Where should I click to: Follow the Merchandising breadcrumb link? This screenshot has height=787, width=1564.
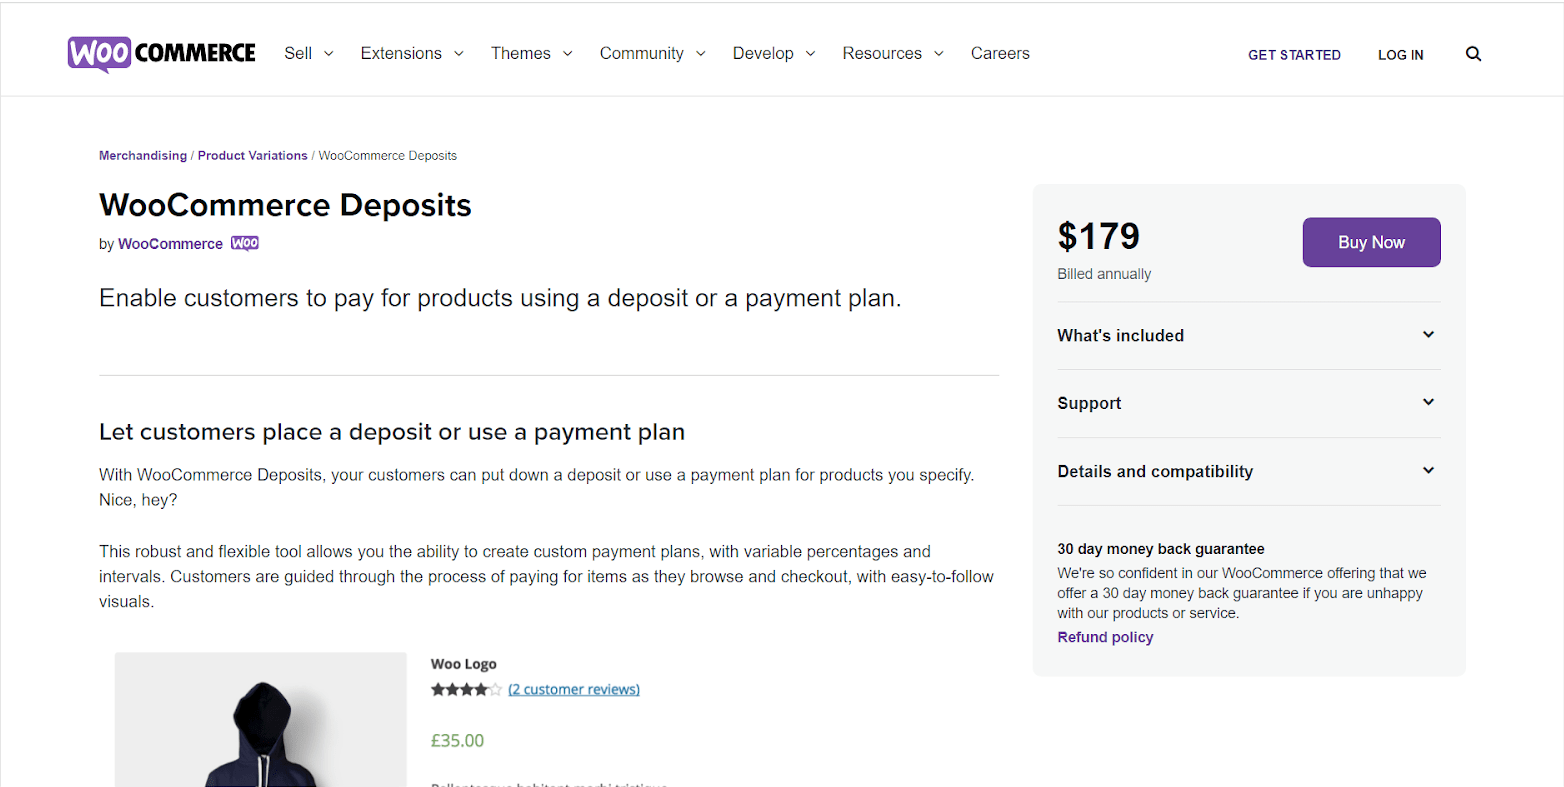click(x=143, y=155)
